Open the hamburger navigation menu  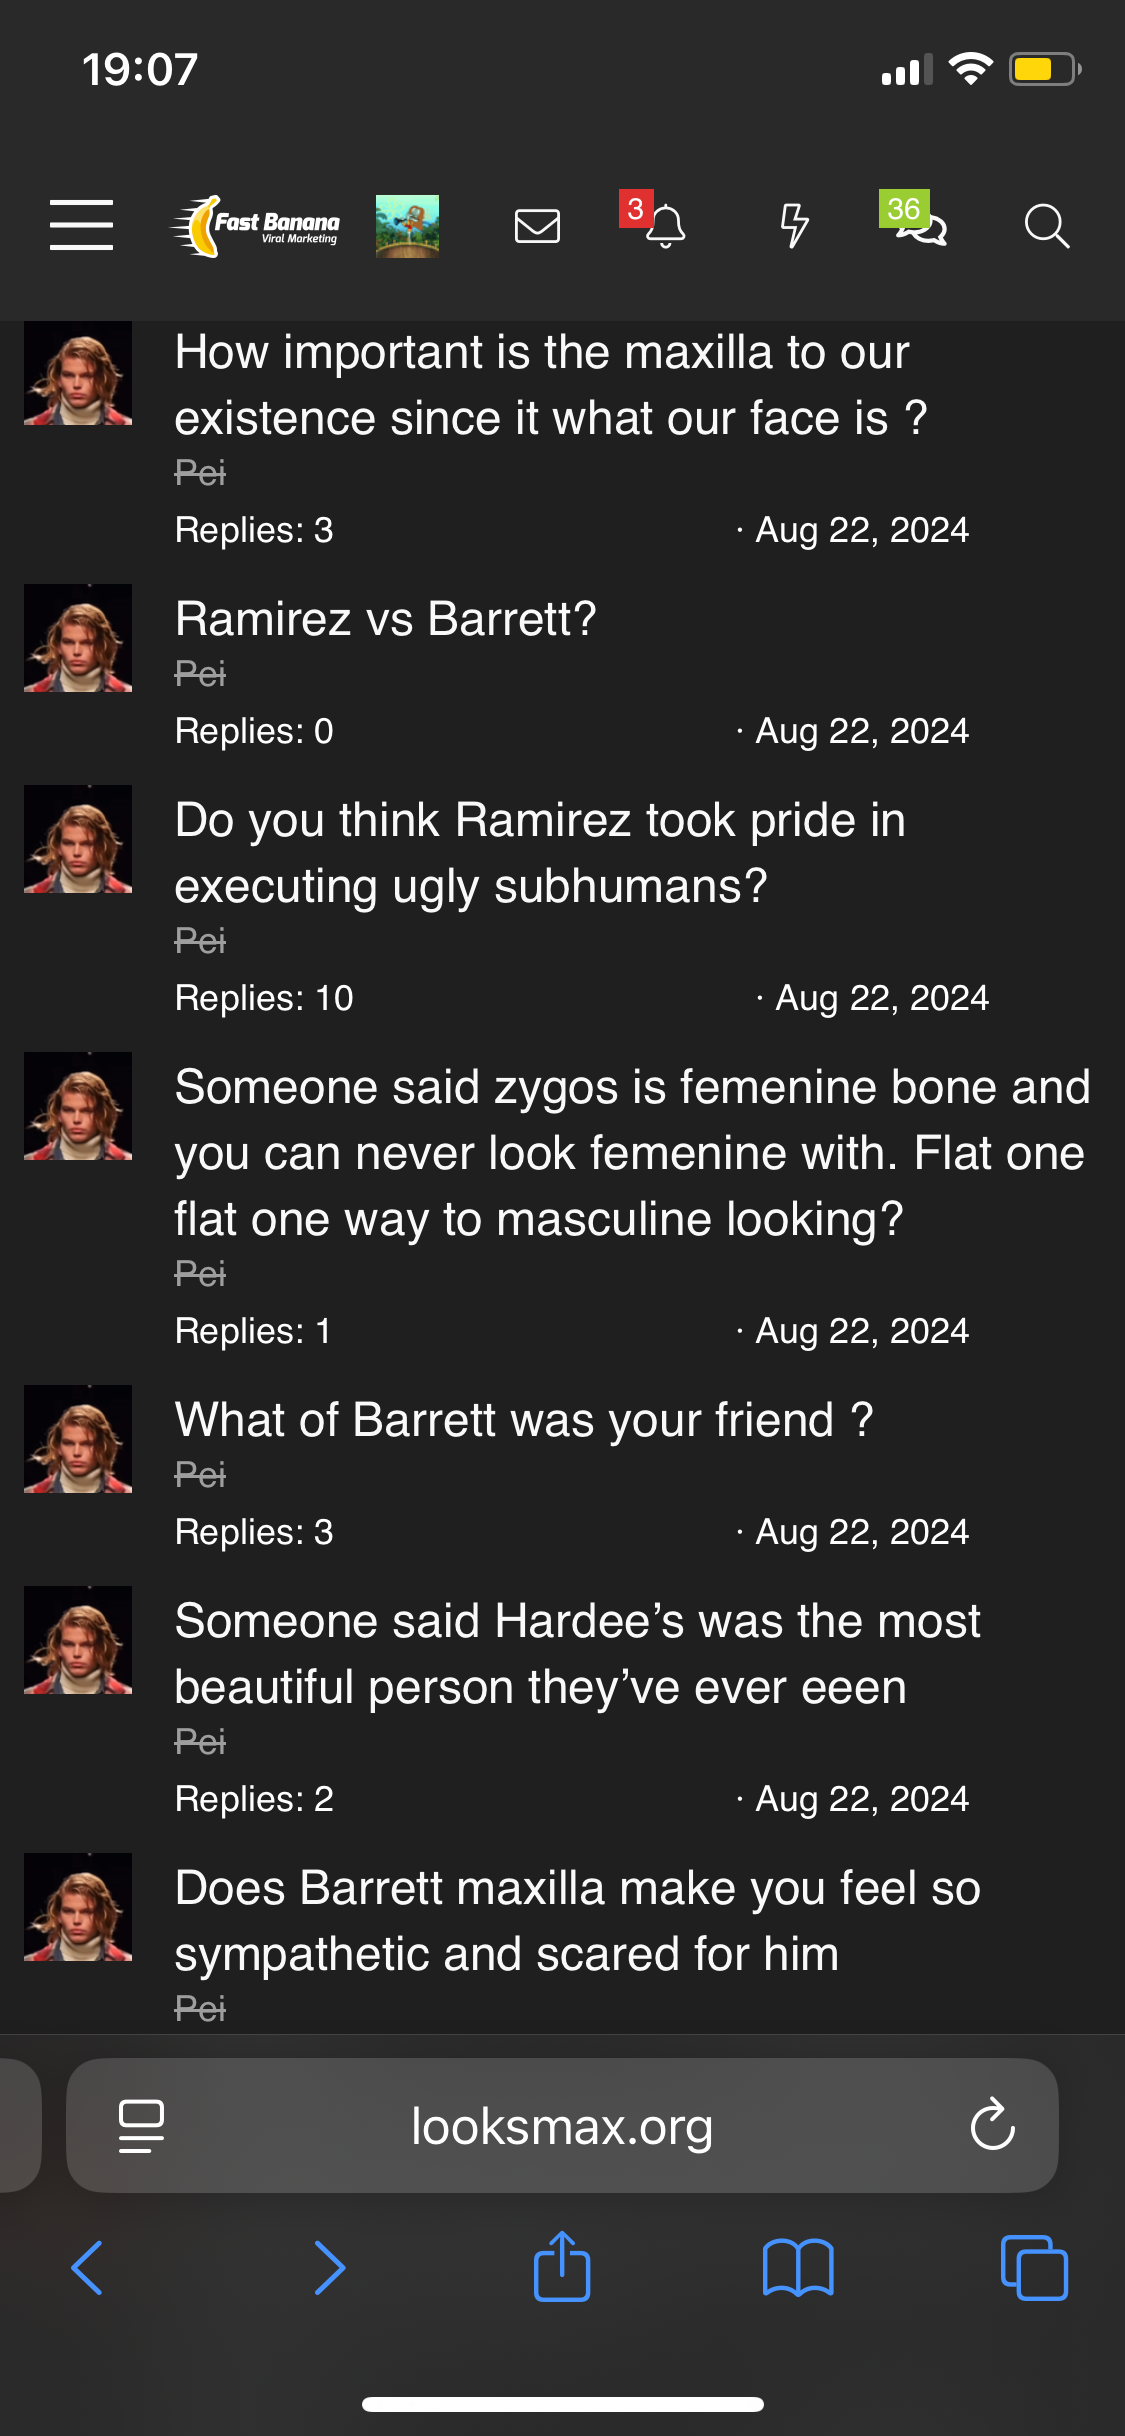(81, 225)
